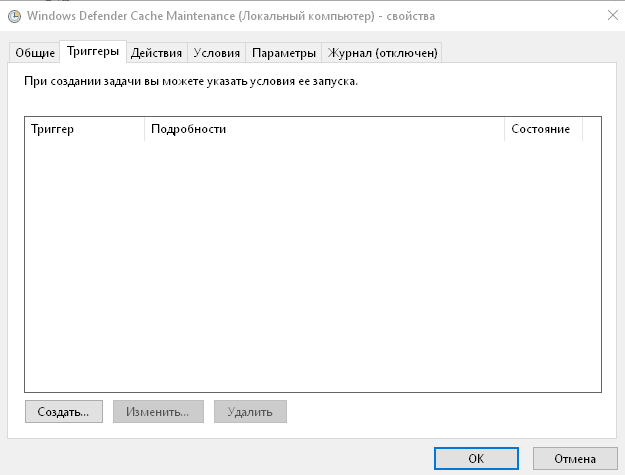Open the Действия tab
The width and height of the screenshot is (625, 475).
[157, 53]
